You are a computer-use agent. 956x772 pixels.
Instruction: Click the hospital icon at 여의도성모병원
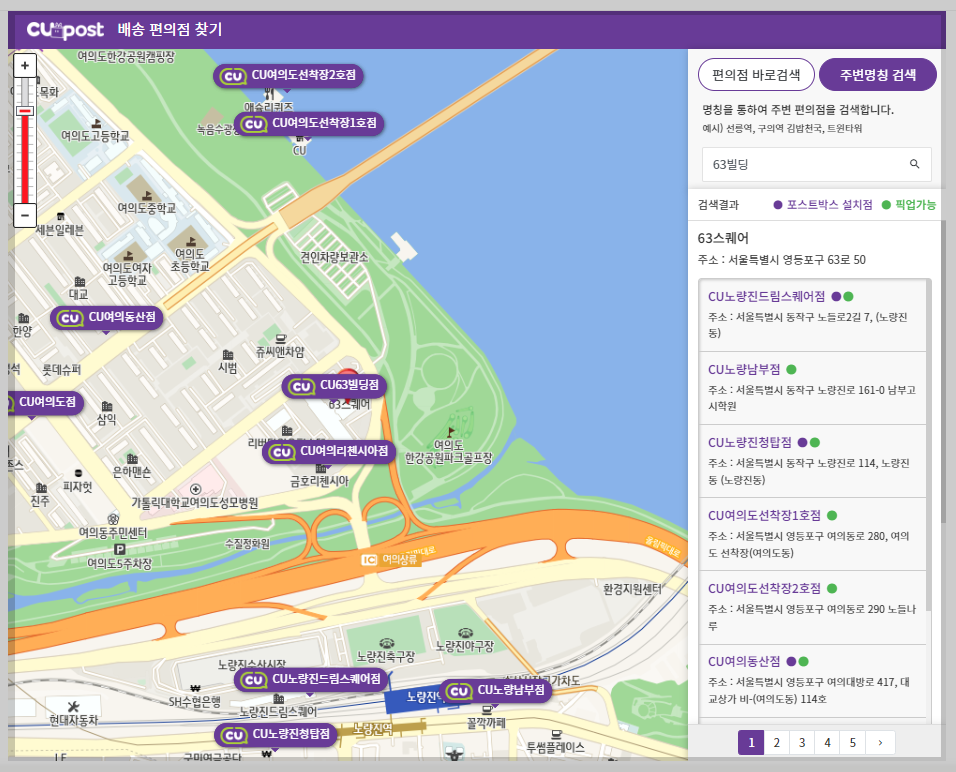click(x=196, y=489)
